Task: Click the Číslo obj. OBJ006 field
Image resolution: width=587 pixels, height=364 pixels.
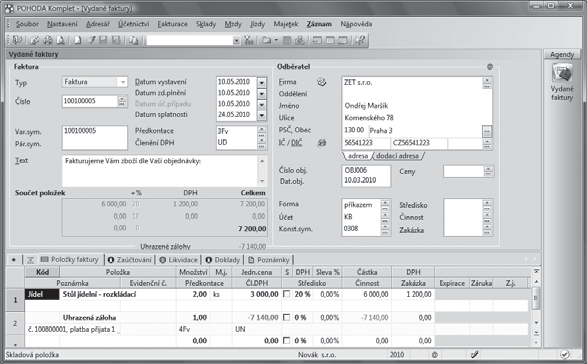Action: pyautogui.click(x=366, y=170)
